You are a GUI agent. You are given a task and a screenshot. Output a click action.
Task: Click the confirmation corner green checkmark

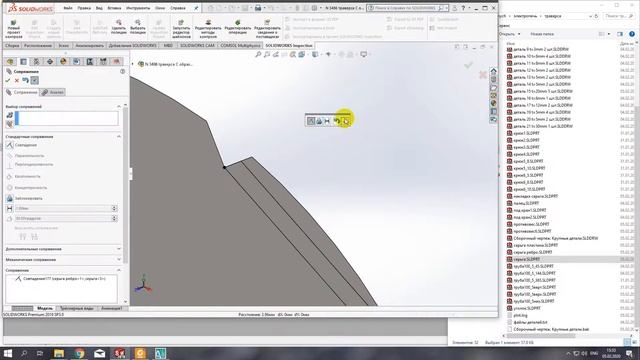tap(469, 65)
